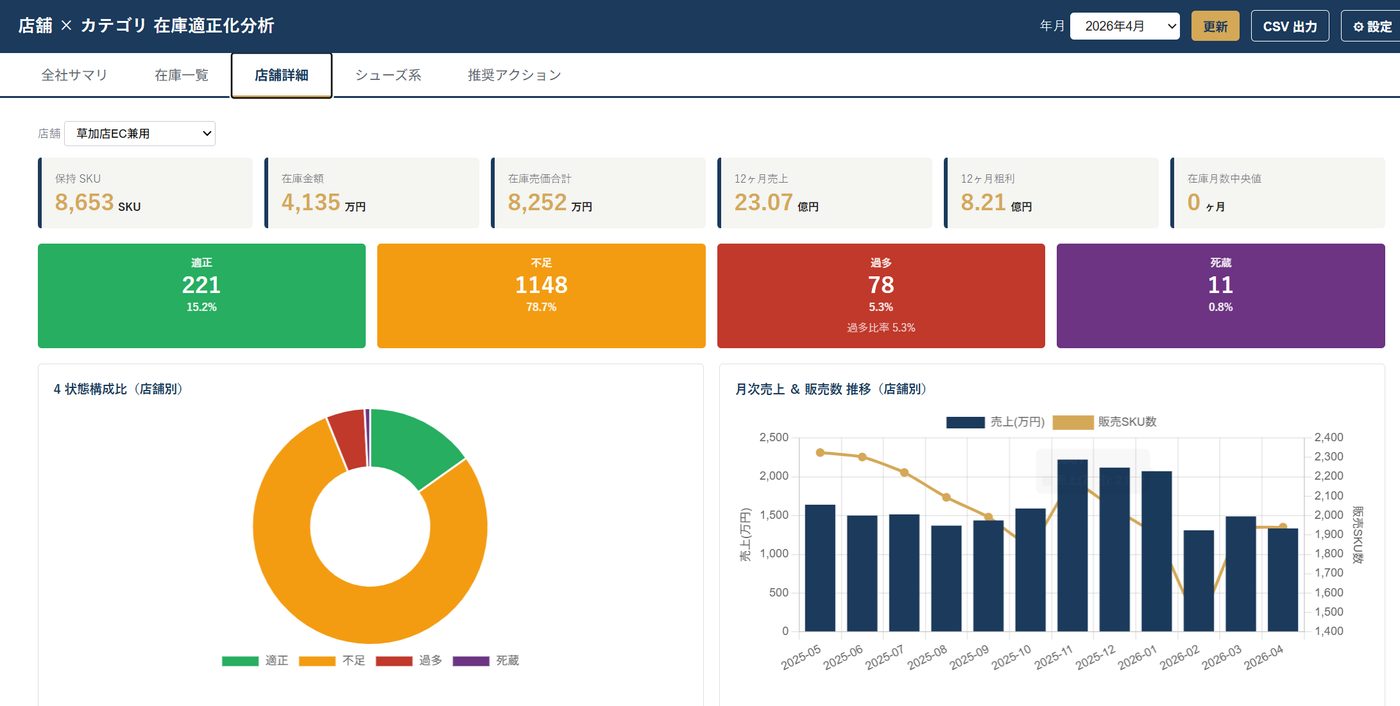
Task: Click the 在庫金額 4,135 万円 card
Action: click(372, 193)
